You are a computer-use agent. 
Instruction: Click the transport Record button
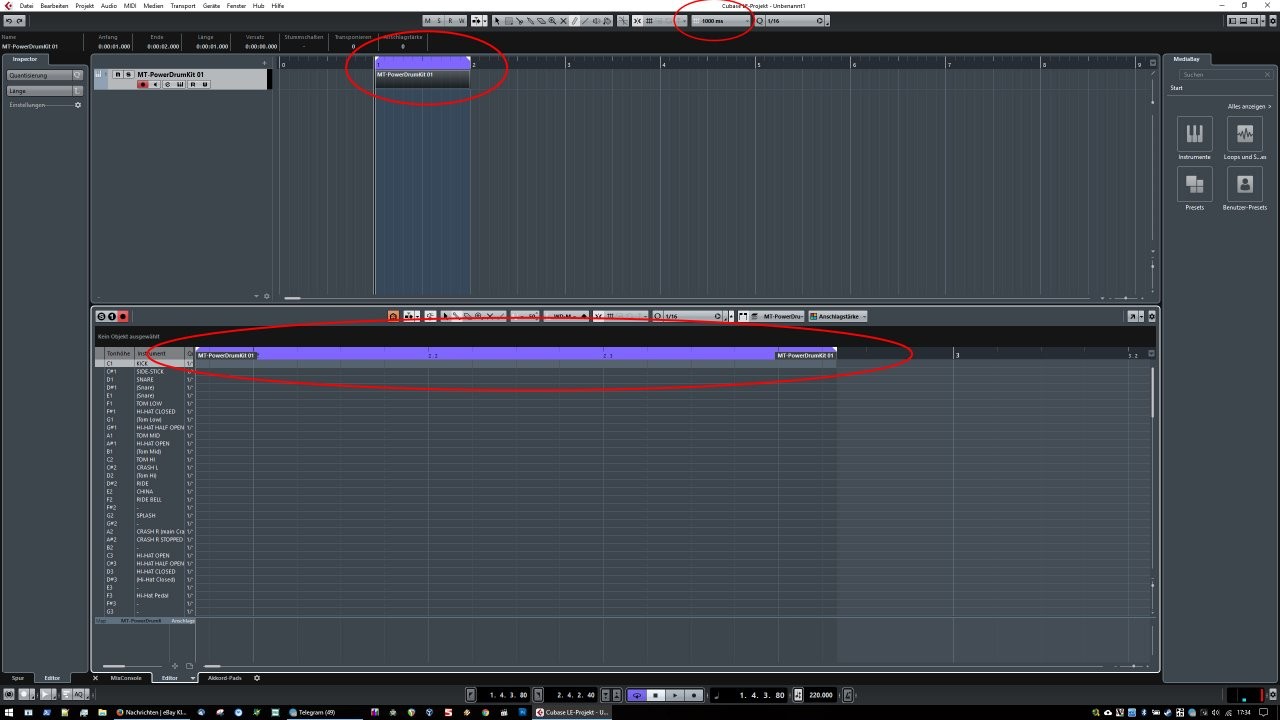coord(694,695)
